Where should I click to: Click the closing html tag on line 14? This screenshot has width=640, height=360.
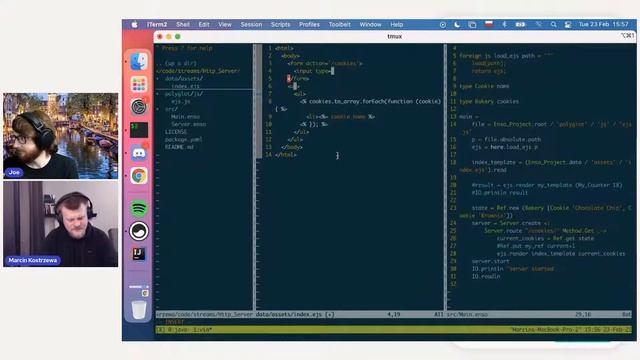pos(286,155)
